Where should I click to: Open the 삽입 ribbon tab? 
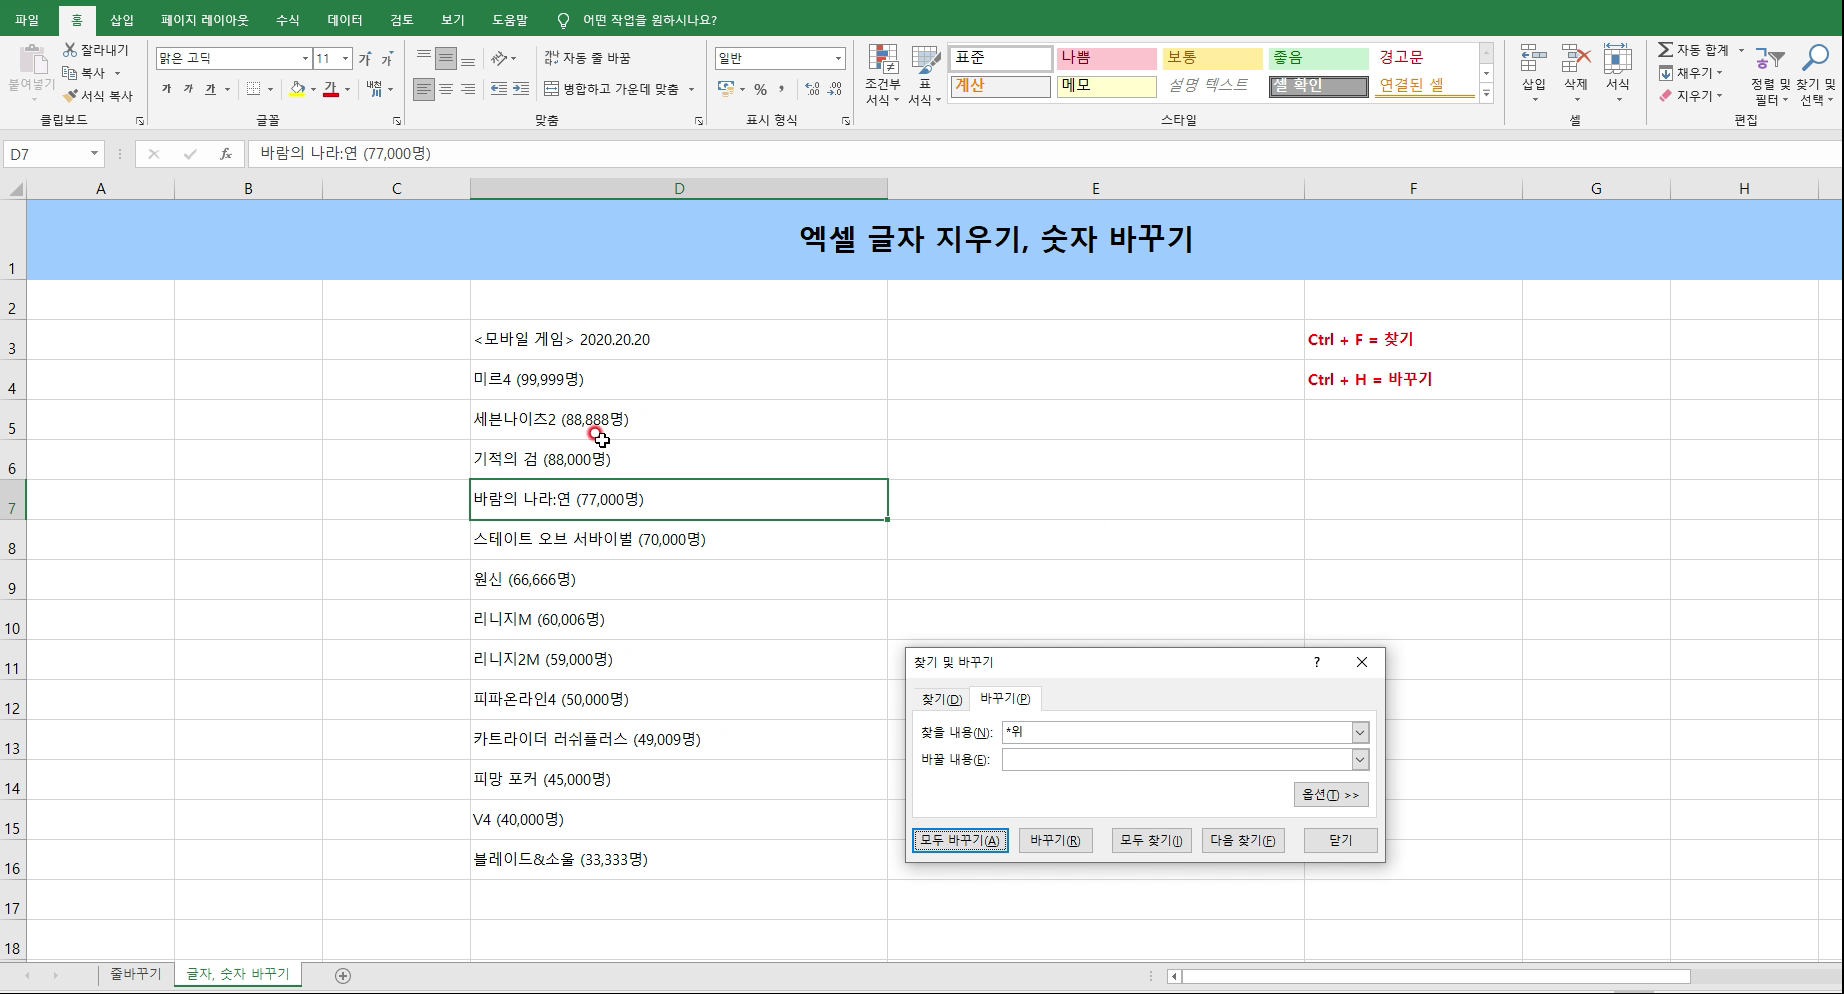pos(122,20)
